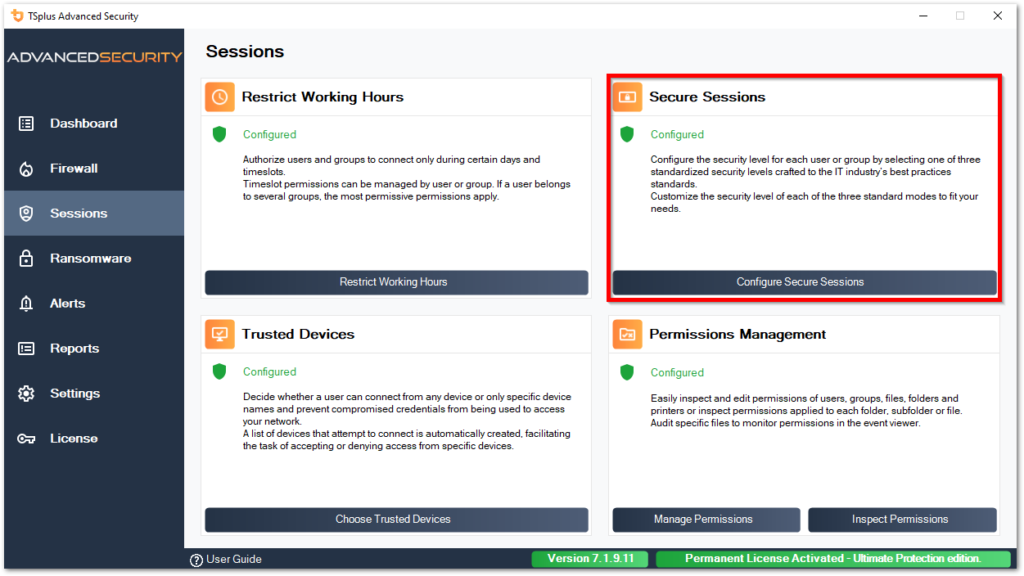The height and width of the screenshot is (576, 1024).
Task: Open the Dashboard section icon
Action: point(25,123)
